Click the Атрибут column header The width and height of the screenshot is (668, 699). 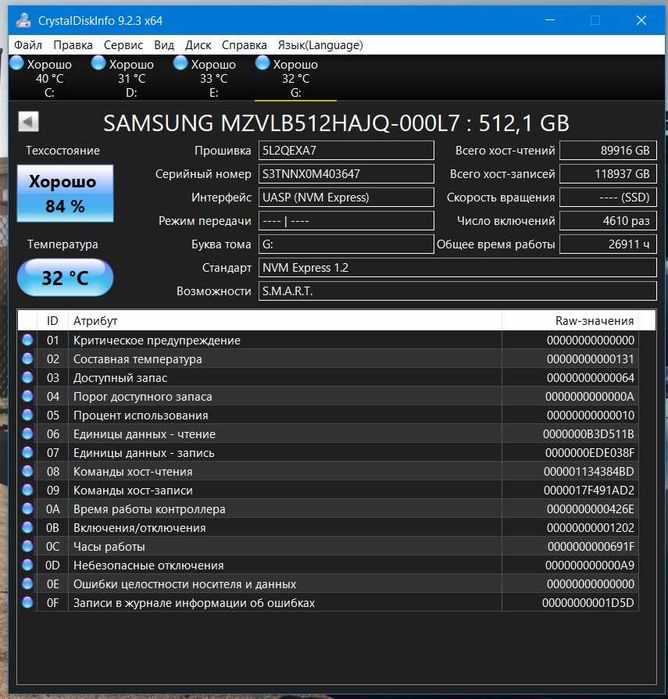[285, 321]
